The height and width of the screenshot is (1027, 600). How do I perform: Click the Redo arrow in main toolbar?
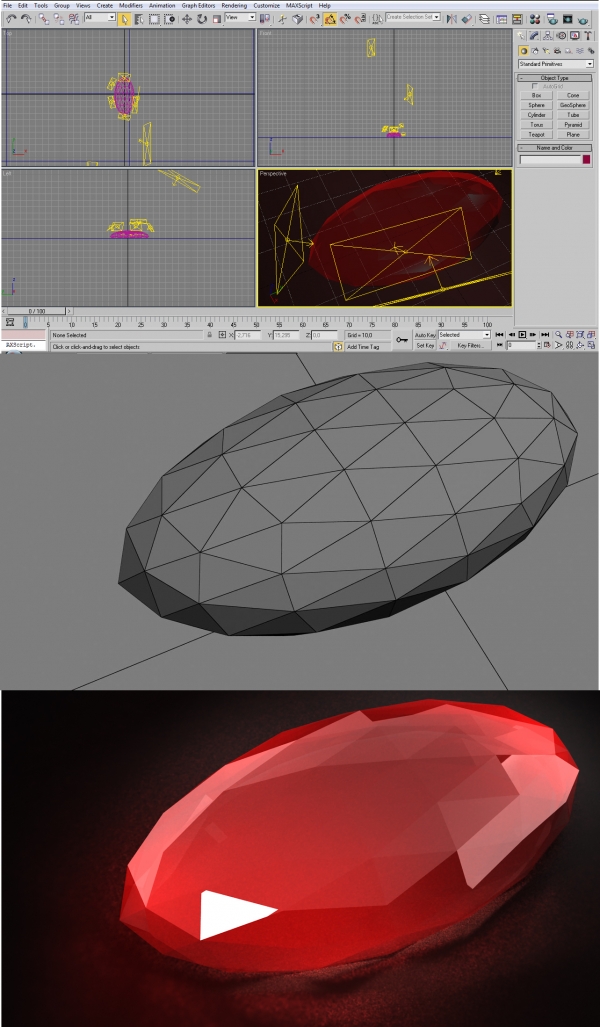[26, 19]
